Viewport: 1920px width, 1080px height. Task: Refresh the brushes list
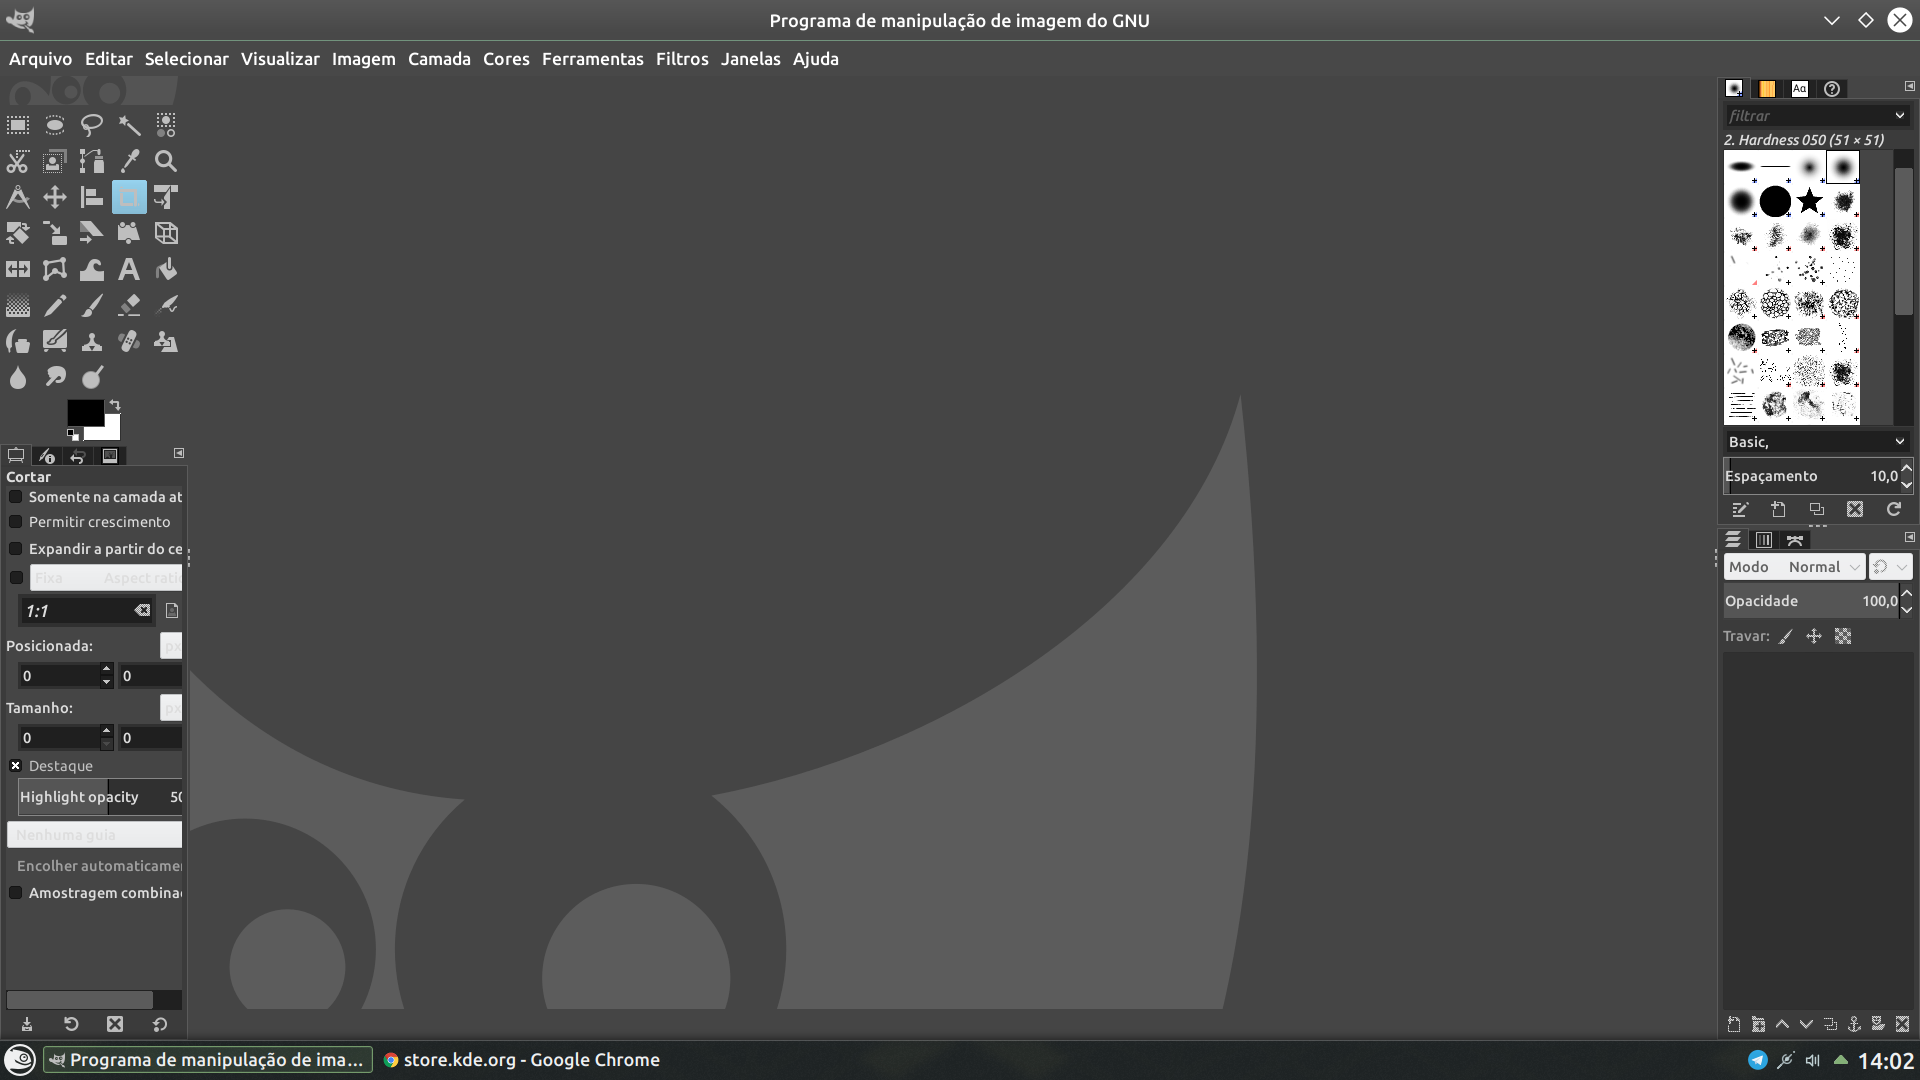(x=1894, y=510)
